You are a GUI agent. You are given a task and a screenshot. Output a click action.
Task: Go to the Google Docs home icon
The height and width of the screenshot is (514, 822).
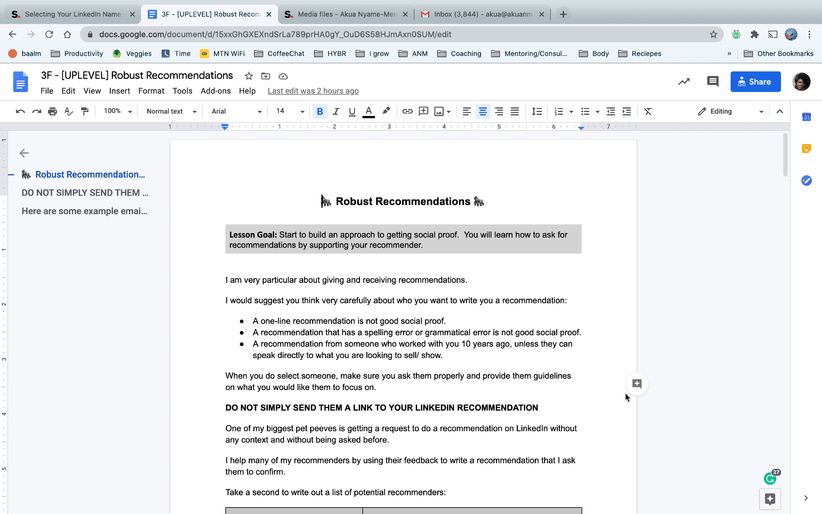click(x=20, y=82)
